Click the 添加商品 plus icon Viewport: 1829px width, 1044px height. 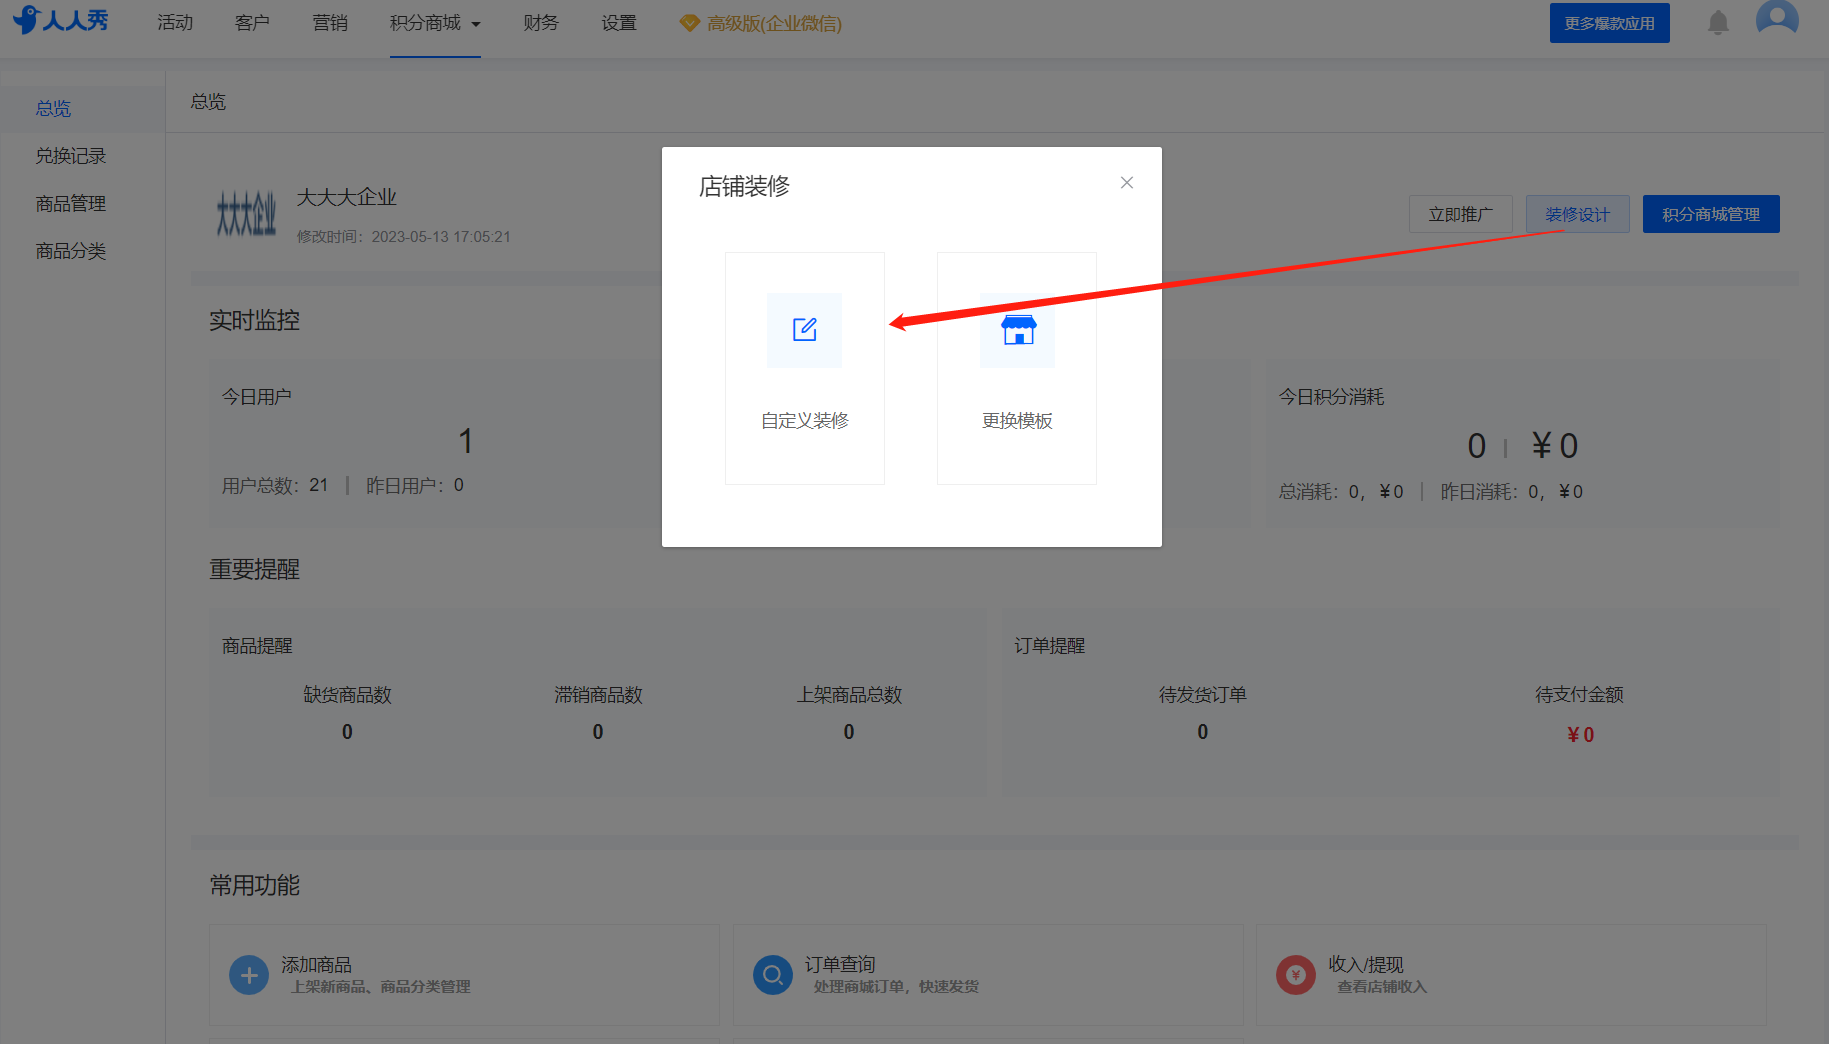(x=249, y=975)
